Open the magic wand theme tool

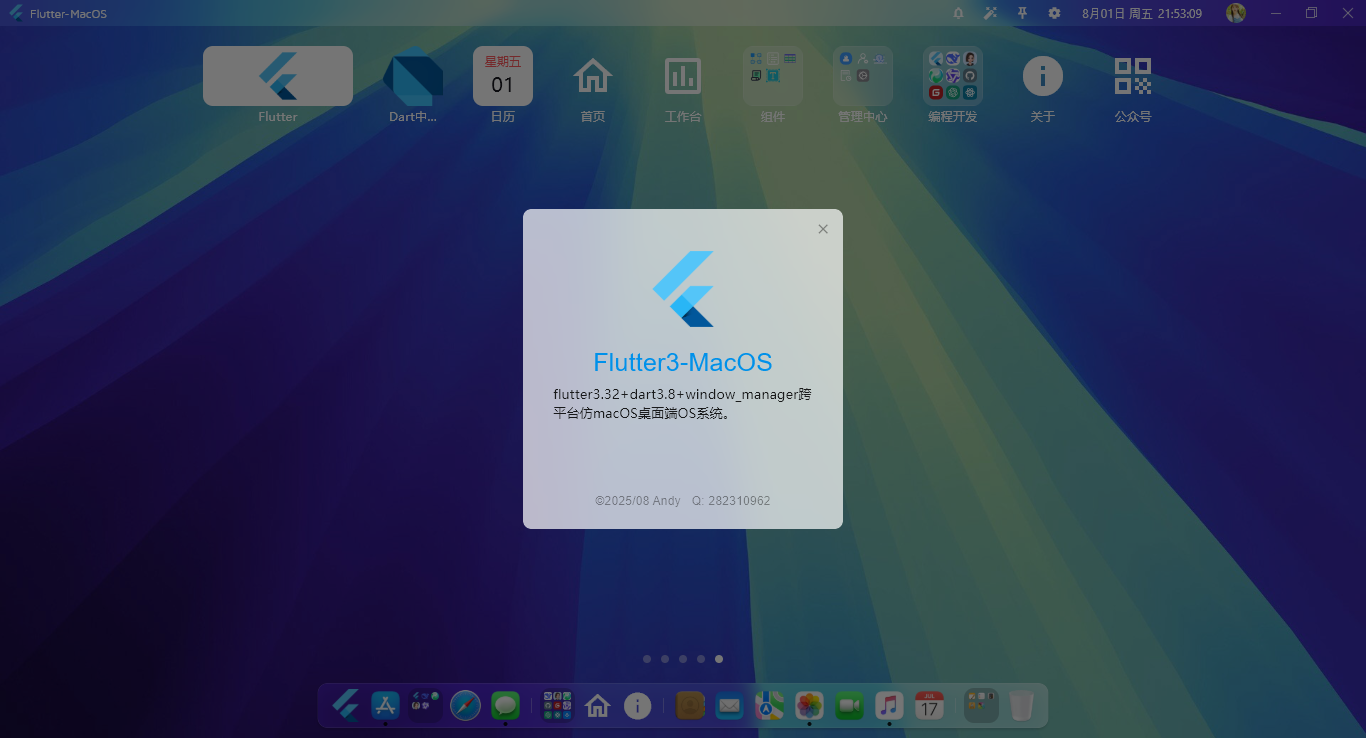coord(990,13)
